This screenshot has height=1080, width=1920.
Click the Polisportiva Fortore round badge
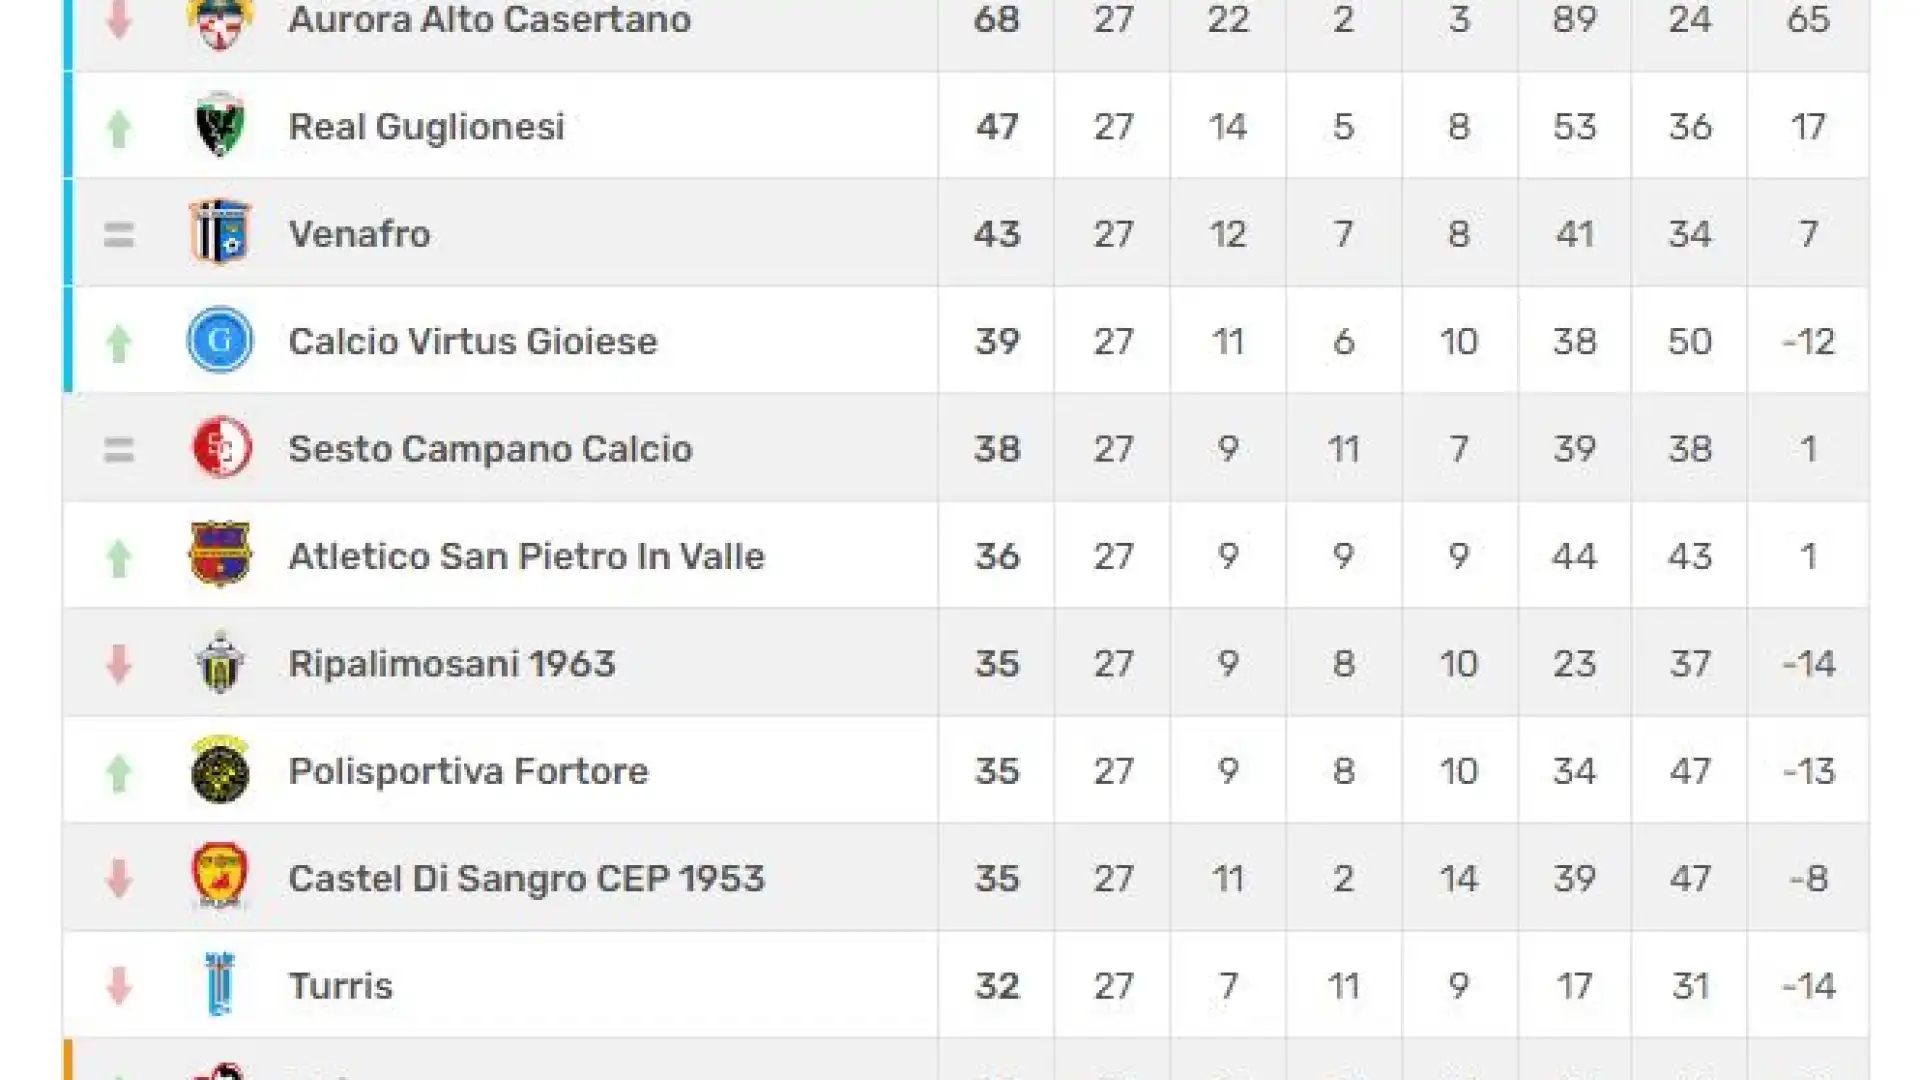[220, 770]
